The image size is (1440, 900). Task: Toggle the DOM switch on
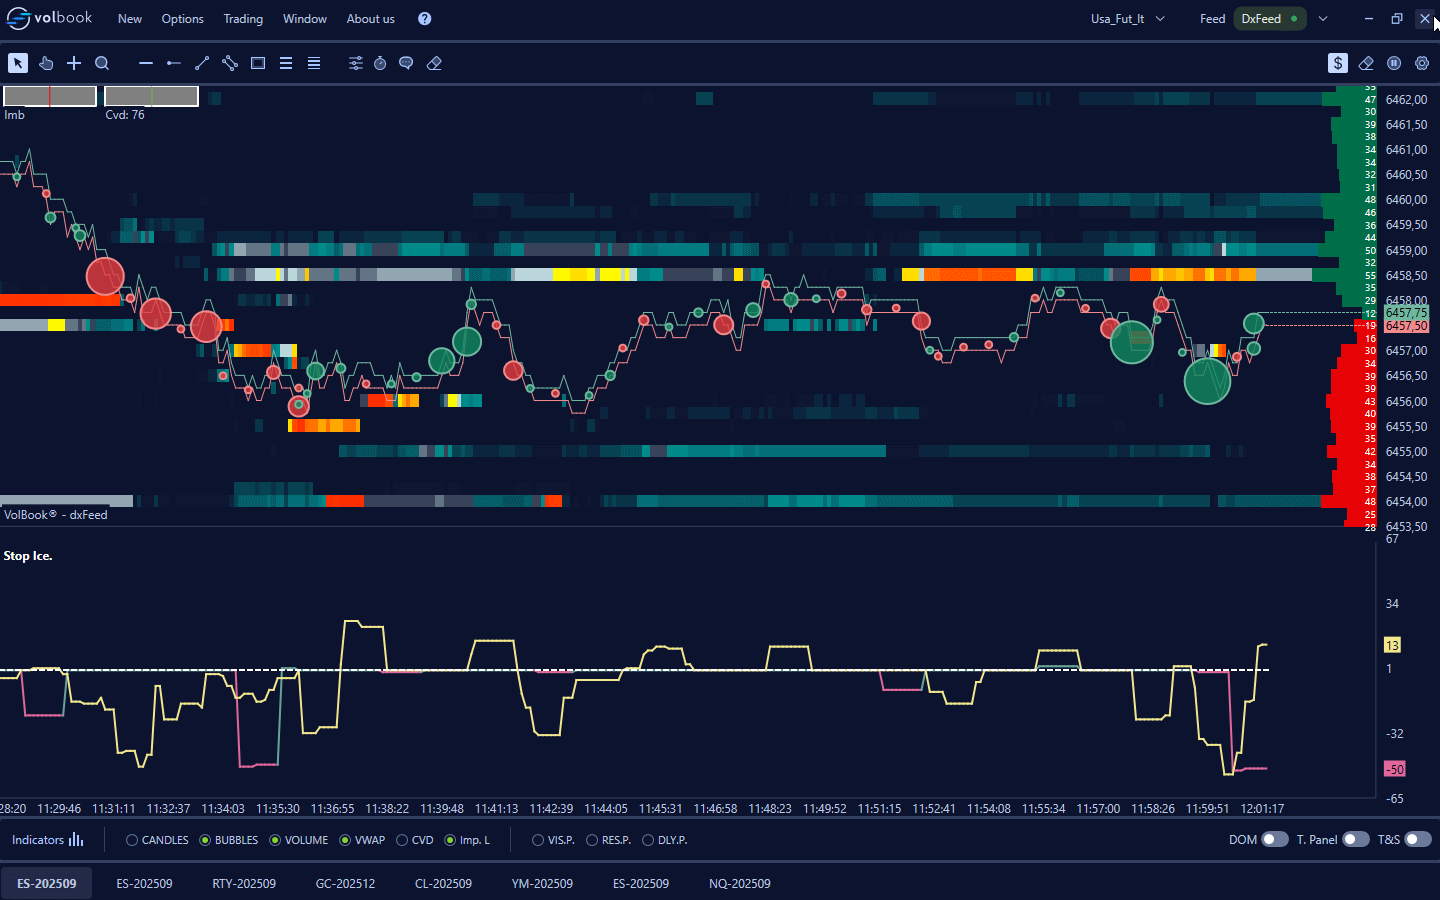point(1274,840)
